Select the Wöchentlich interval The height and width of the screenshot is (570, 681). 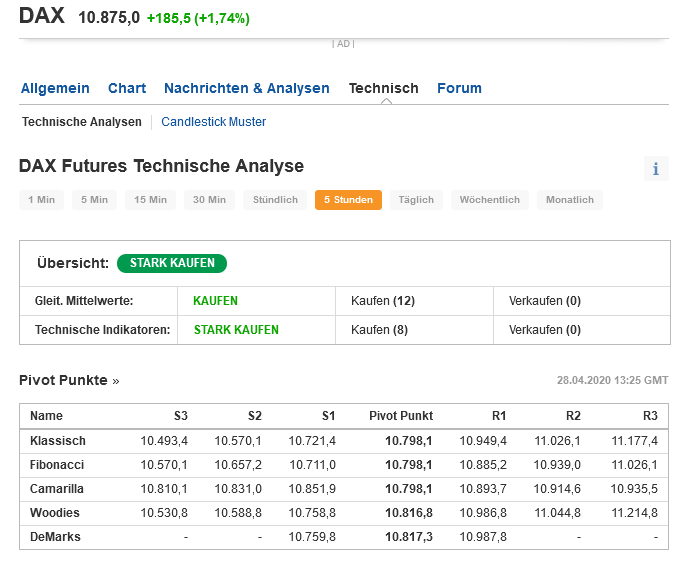pos(489,200)
